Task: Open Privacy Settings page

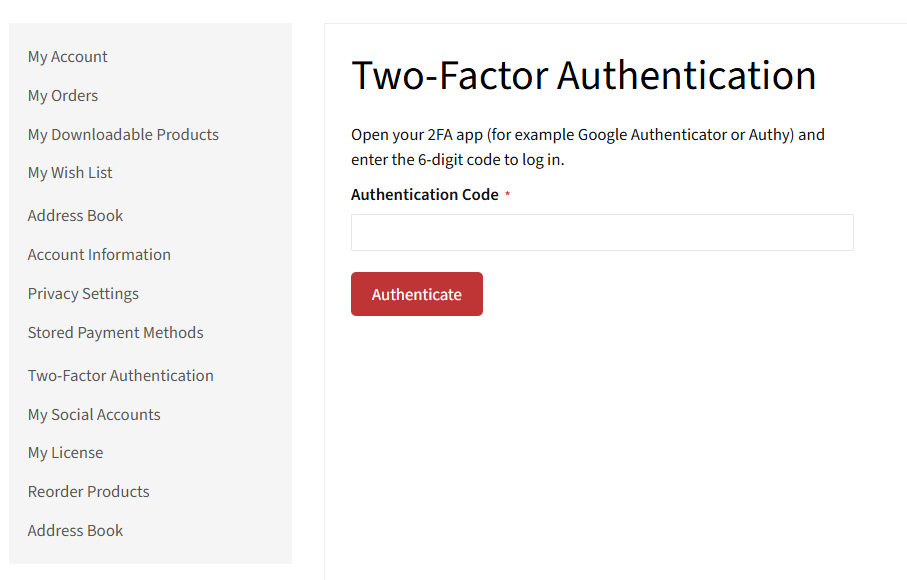Action: [83, 294]
